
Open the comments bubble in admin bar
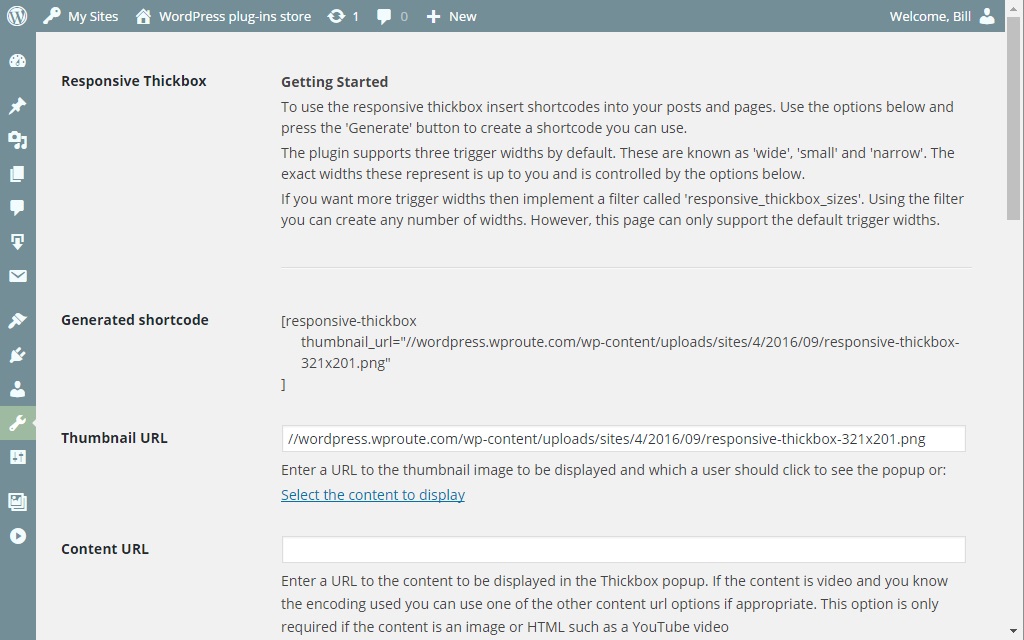pyautogui.click(x=384, y=16)
